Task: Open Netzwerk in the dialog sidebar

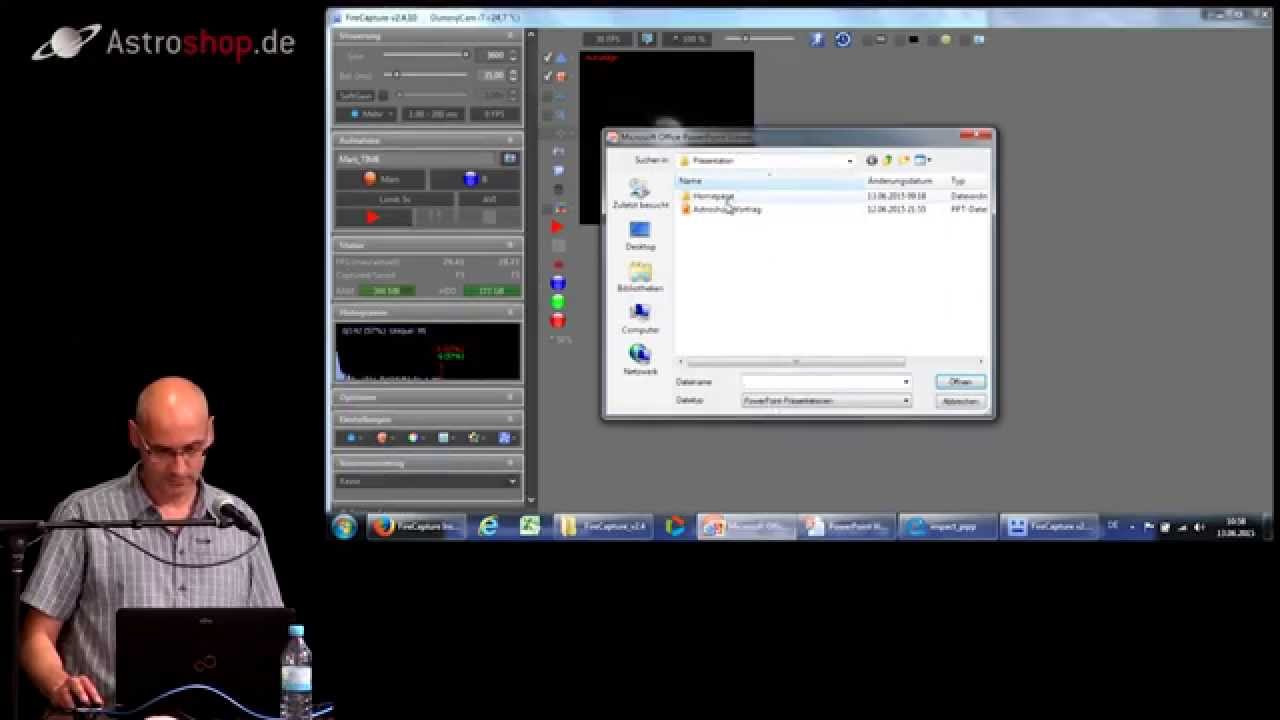Action: point(640,360)
